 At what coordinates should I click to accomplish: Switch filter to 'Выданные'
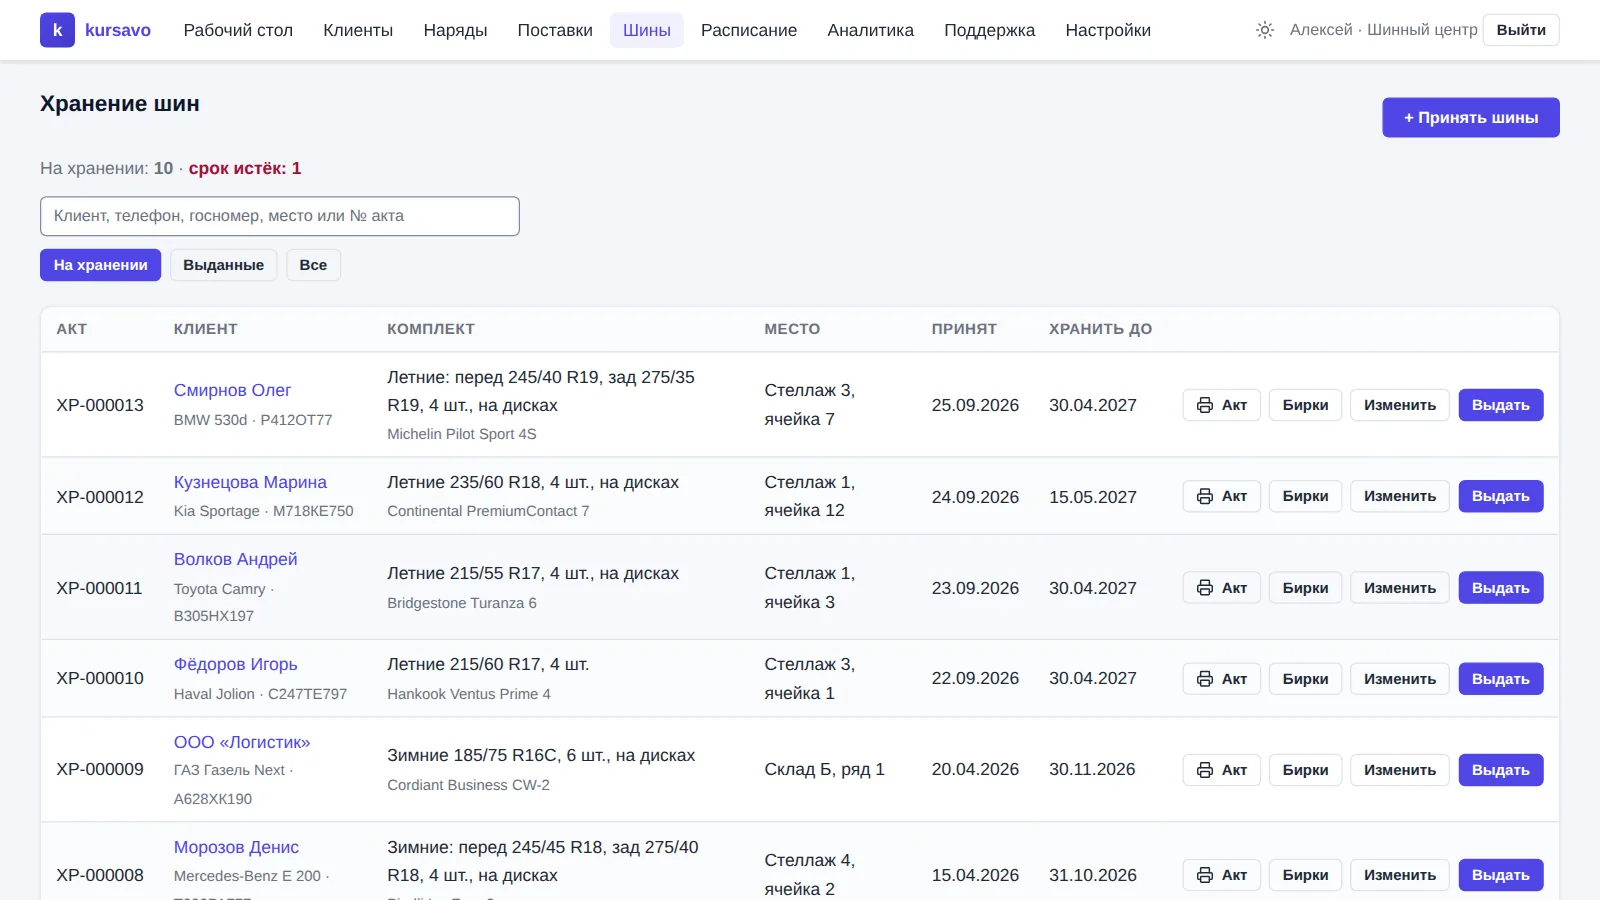pyautogui.click(x=223, y=265)
